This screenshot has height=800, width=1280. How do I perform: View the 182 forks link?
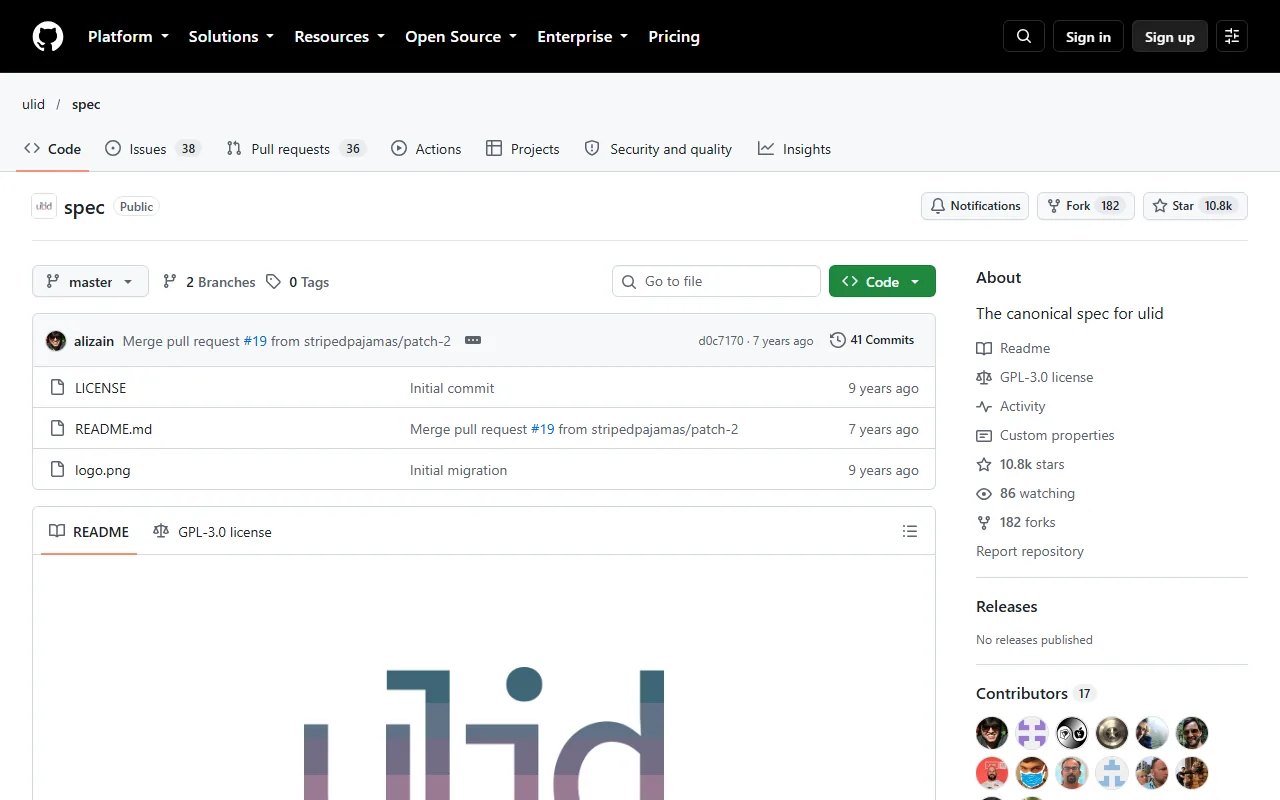(x=1016, y=522)
